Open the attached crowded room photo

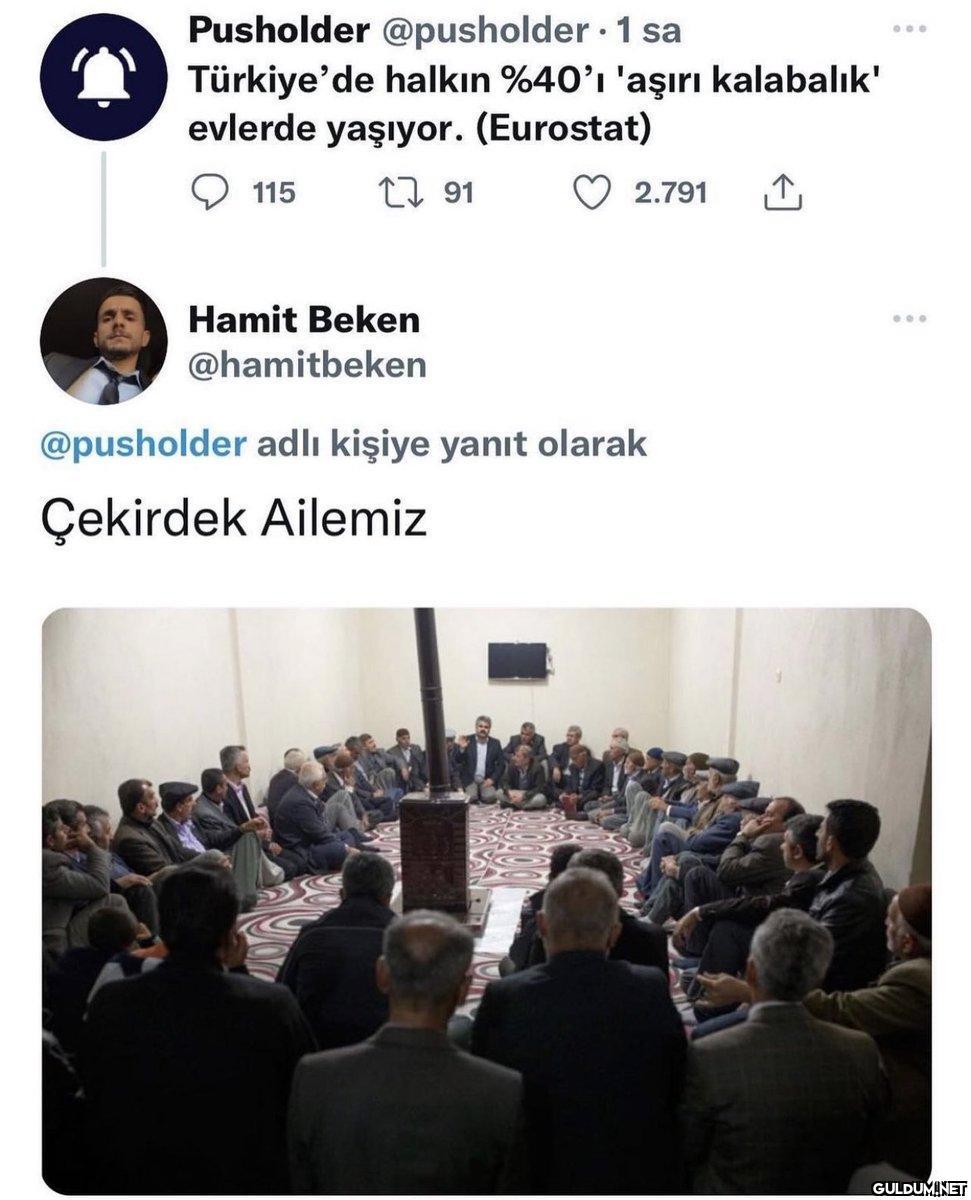[x=487, y=901]
